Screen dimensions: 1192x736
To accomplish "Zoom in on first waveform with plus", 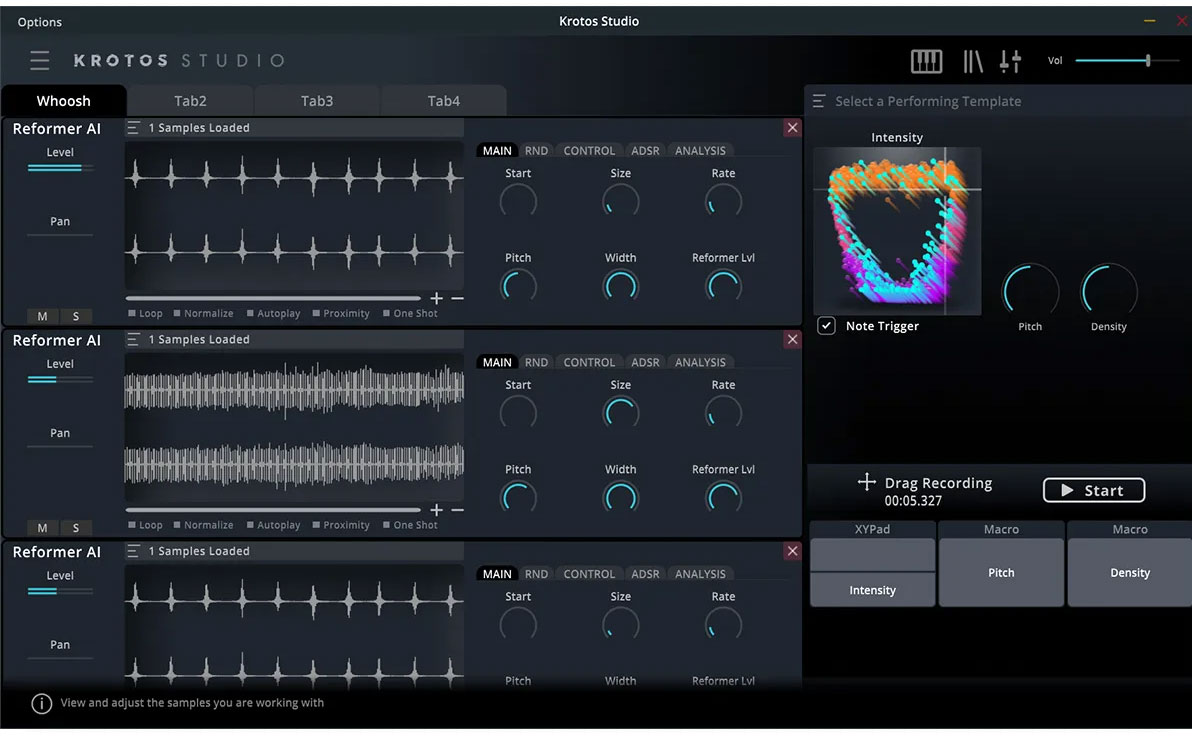I will 437,298.
